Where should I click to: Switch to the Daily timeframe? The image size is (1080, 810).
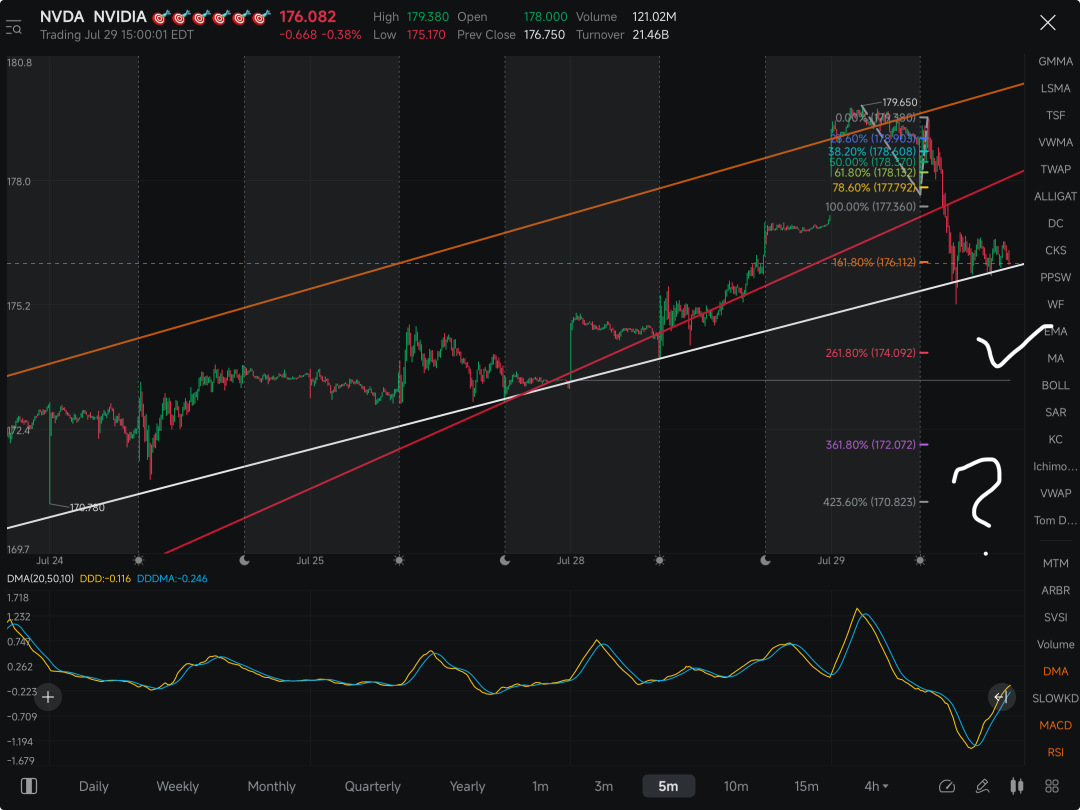coord(94,786)
